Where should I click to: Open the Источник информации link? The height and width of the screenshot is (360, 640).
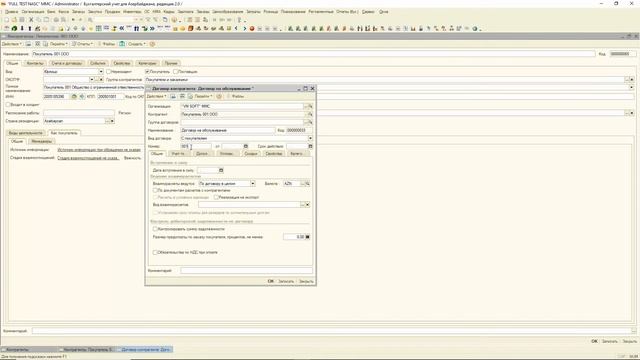click(x=99, y=150)
